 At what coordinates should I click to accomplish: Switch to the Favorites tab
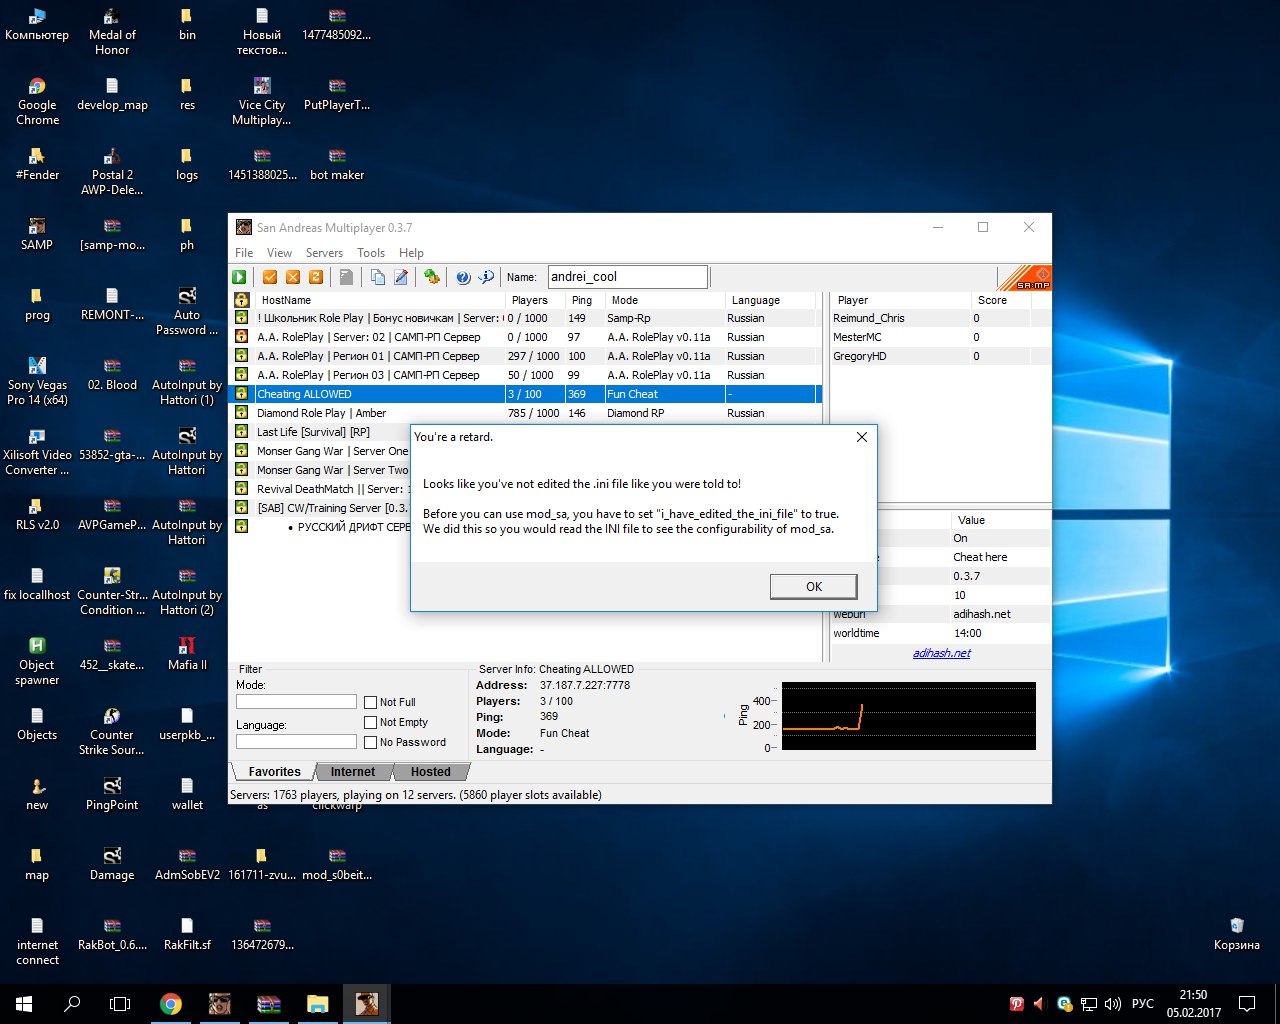(274, 772)
